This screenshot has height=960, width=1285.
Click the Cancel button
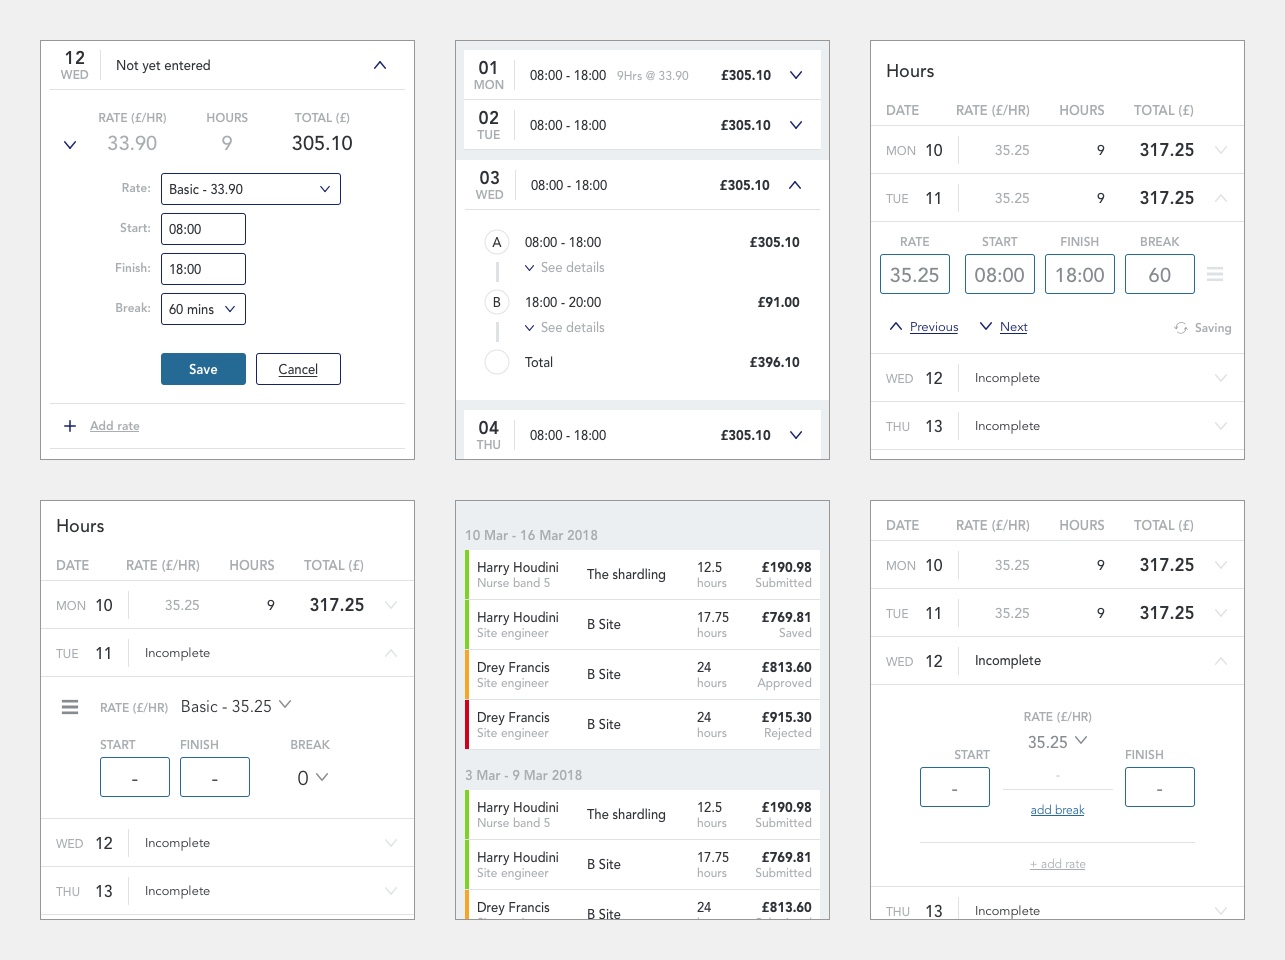298,369
